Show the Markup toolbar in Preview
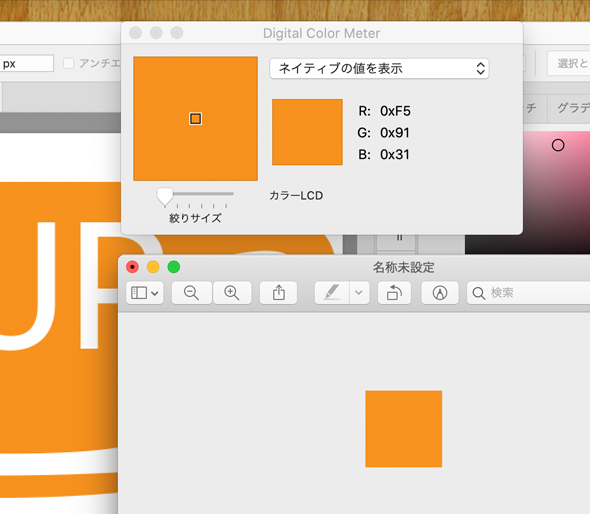Image resolution: width=590 pixels, height=514 pixels. pyautogui.click(x=440, y=293)
